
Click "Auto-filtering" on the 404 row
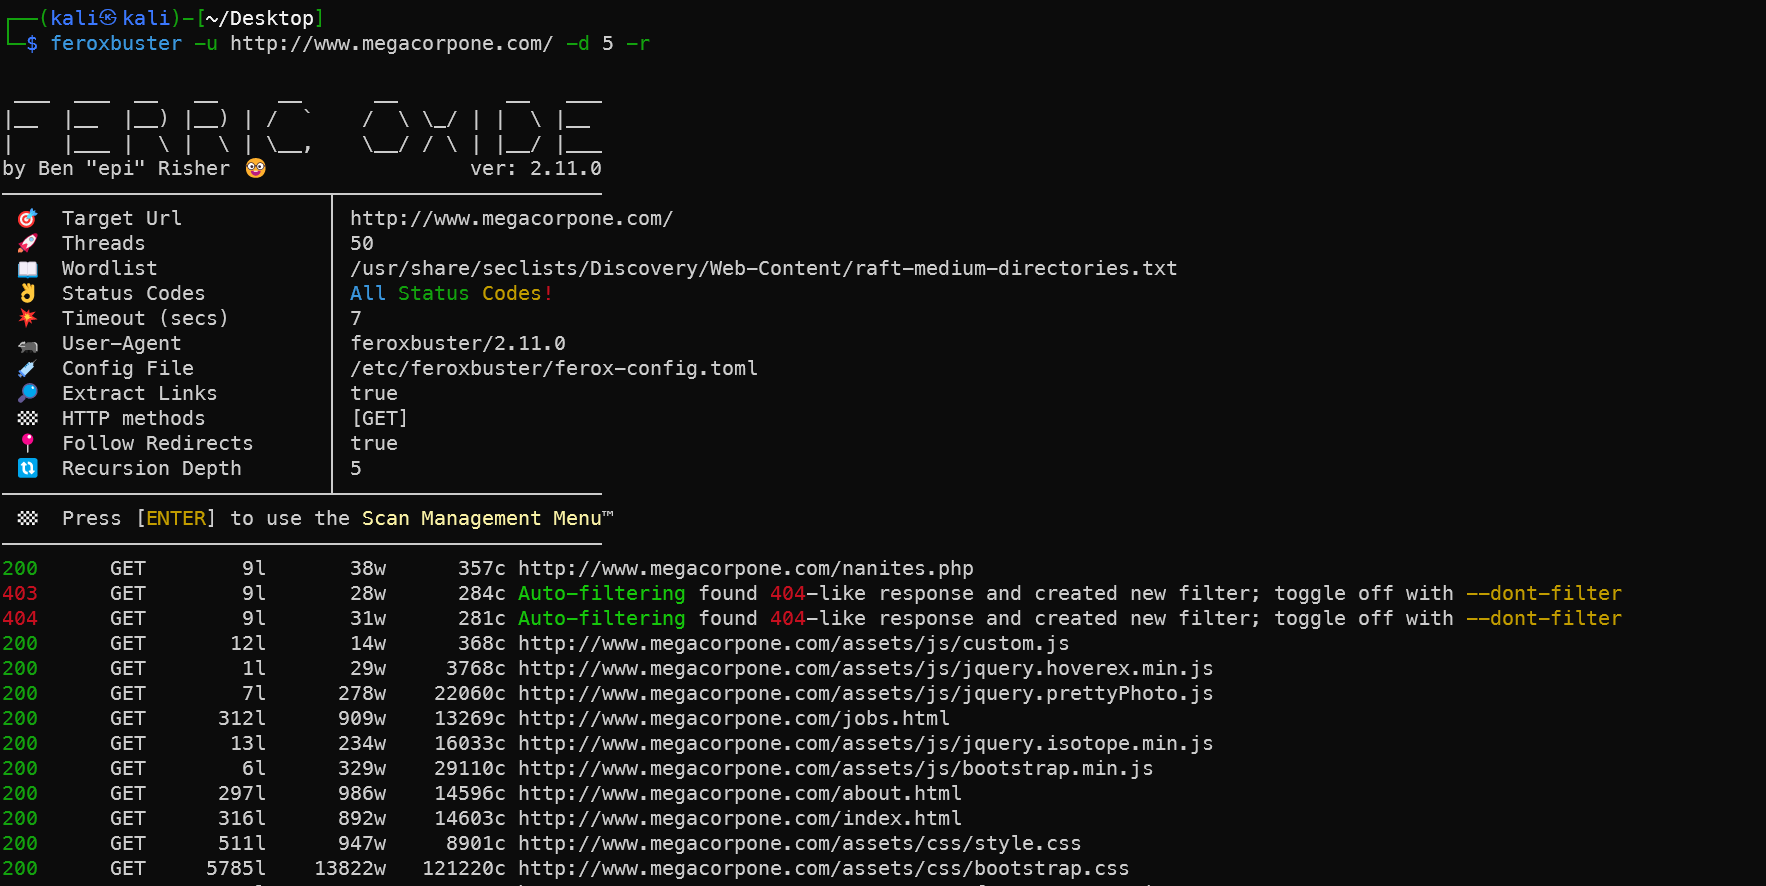point(602,618)
